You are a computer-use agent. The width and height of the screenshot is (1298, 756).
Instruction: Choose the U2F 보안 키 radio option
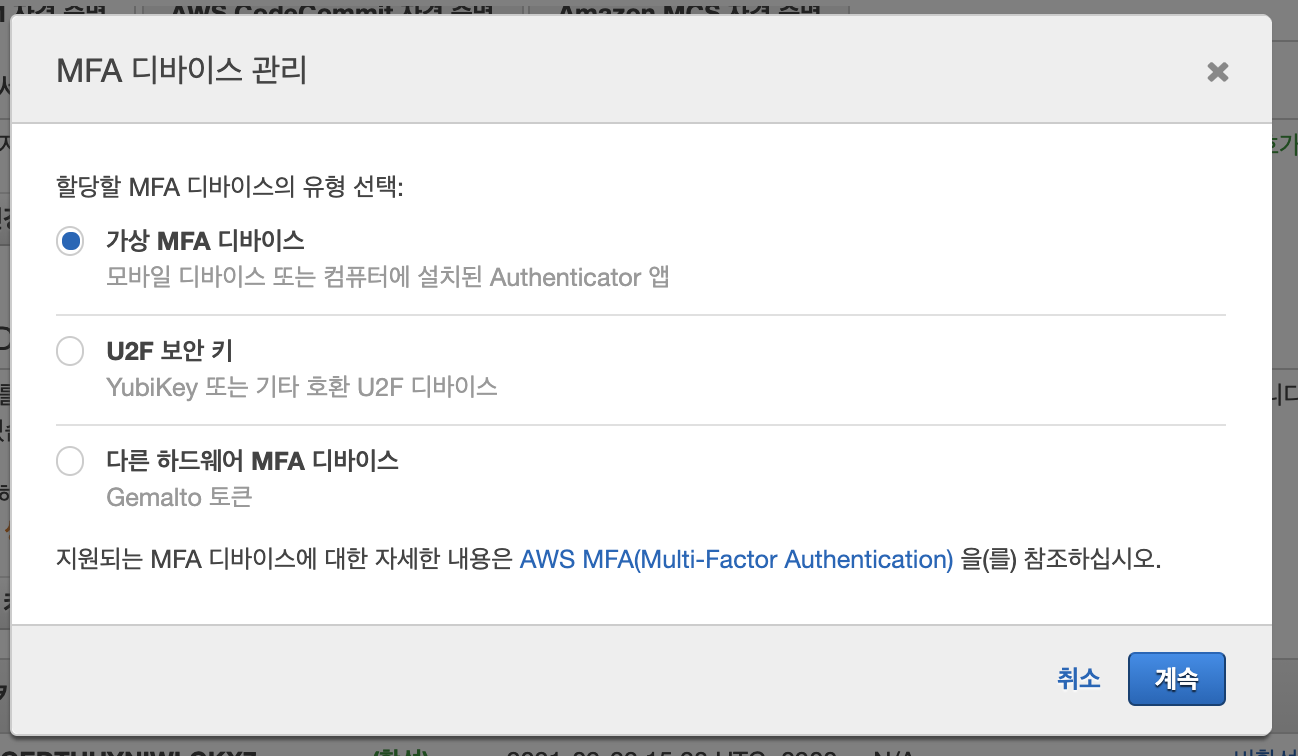[70, 351]
